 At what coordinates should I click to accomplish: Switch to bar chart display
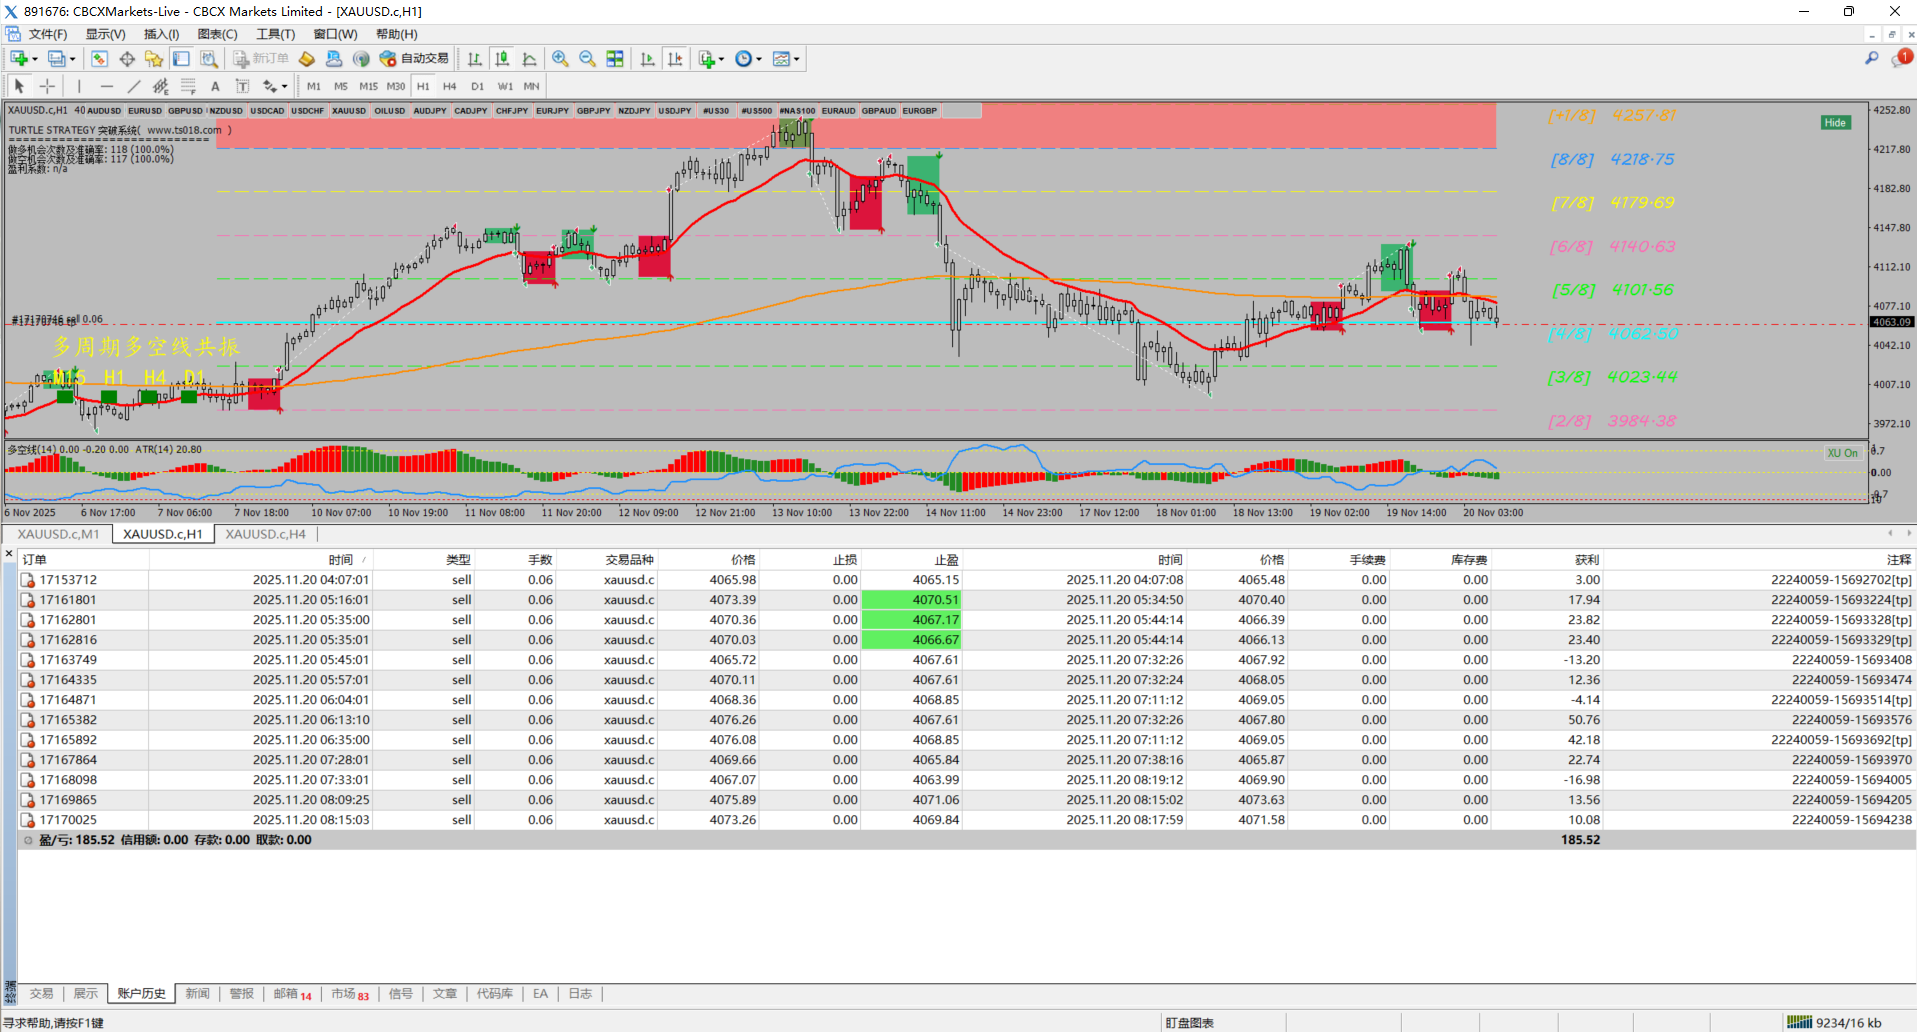(x=475, y=59)
